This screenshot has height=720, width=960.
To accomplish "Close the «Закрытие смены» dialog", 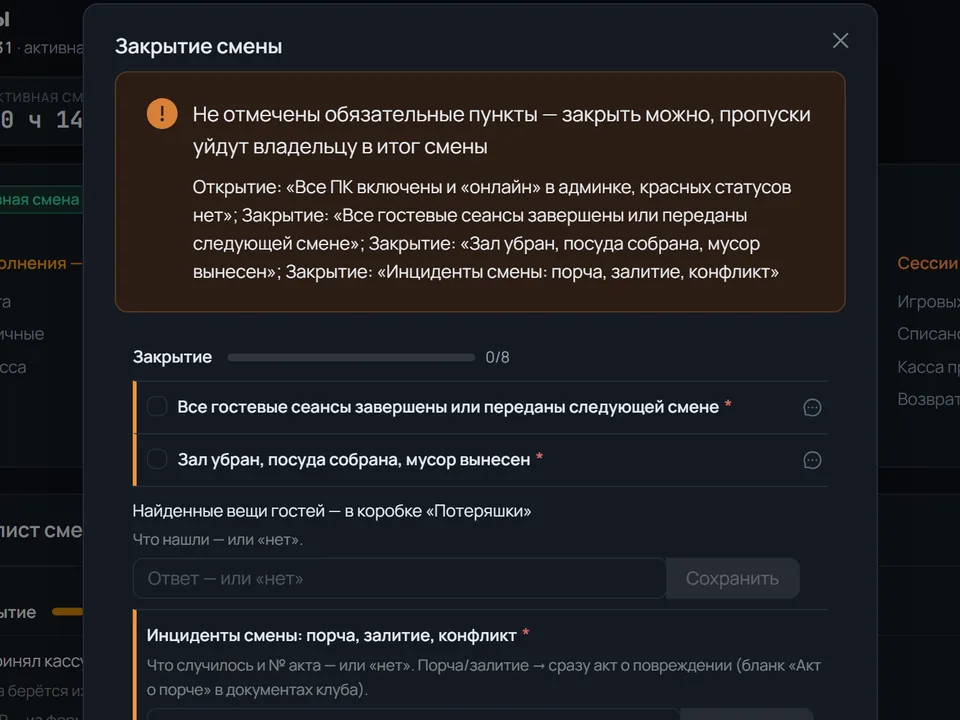I will 840,40.
